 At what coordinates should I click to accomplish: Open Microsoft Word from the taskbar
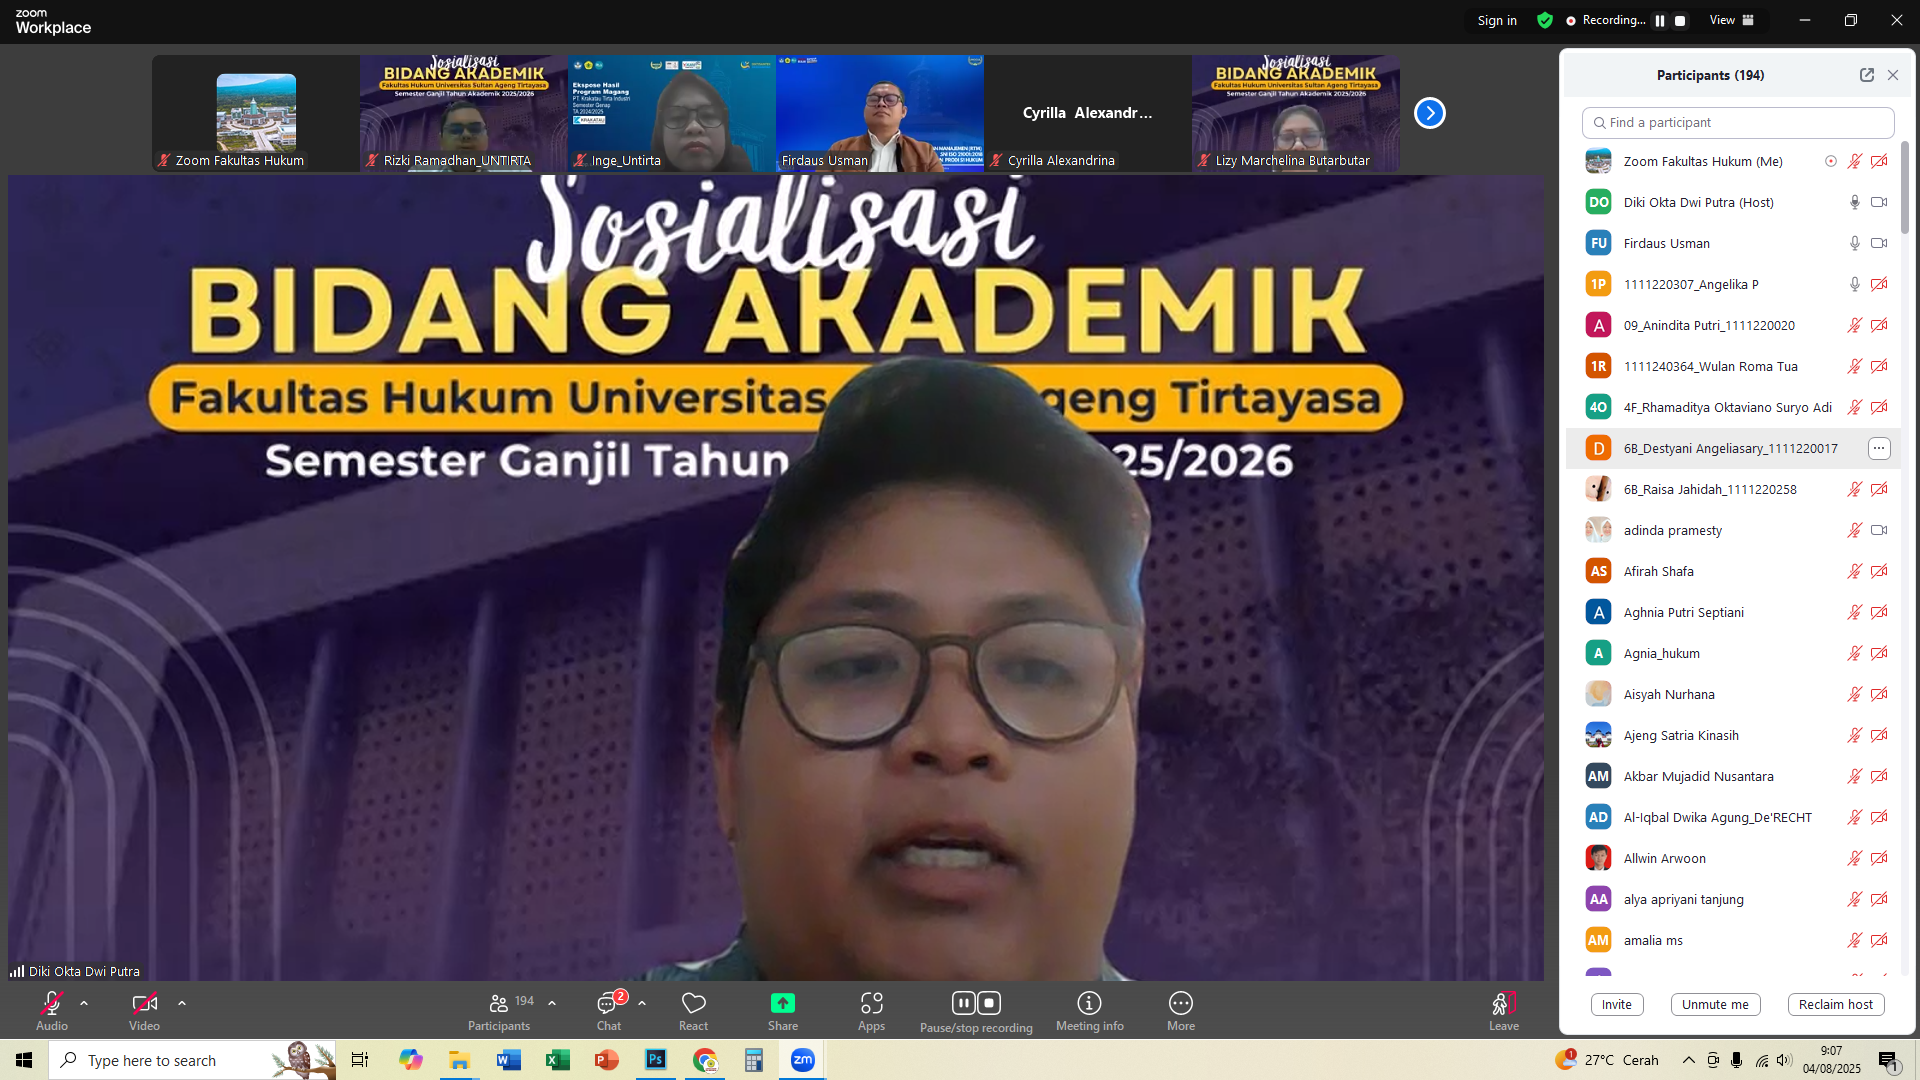click(x=509, y=1060)
